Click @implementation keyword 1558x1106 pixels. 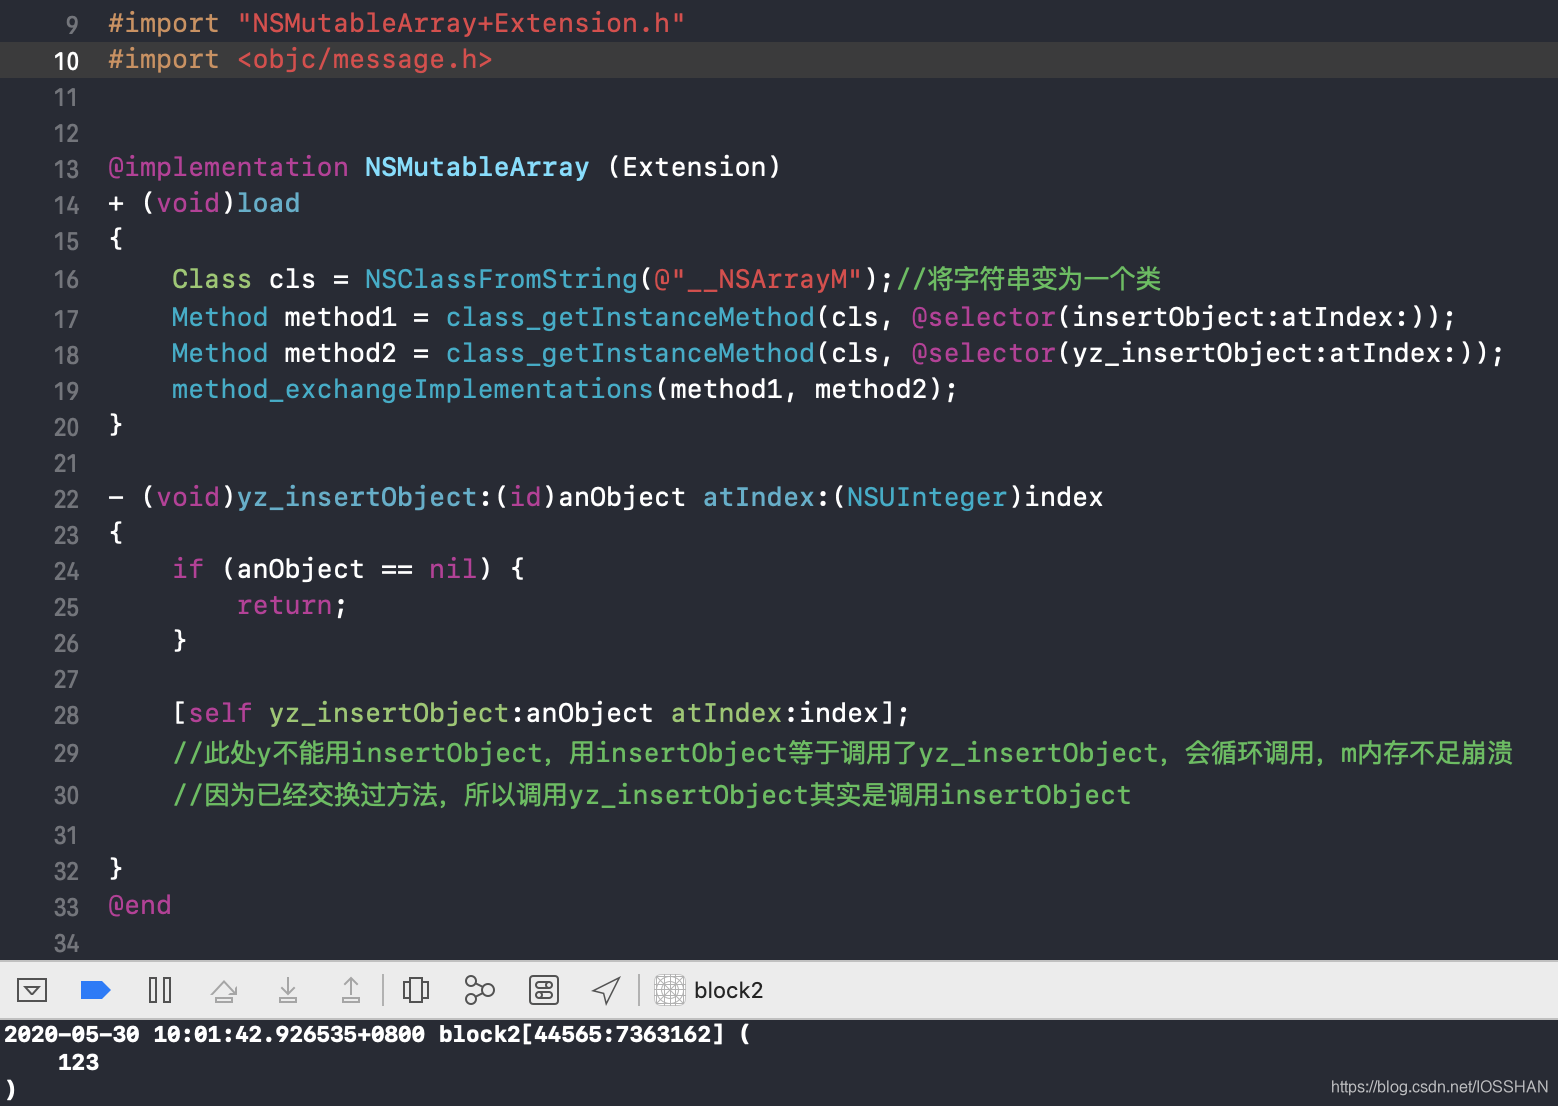[228, 167]
